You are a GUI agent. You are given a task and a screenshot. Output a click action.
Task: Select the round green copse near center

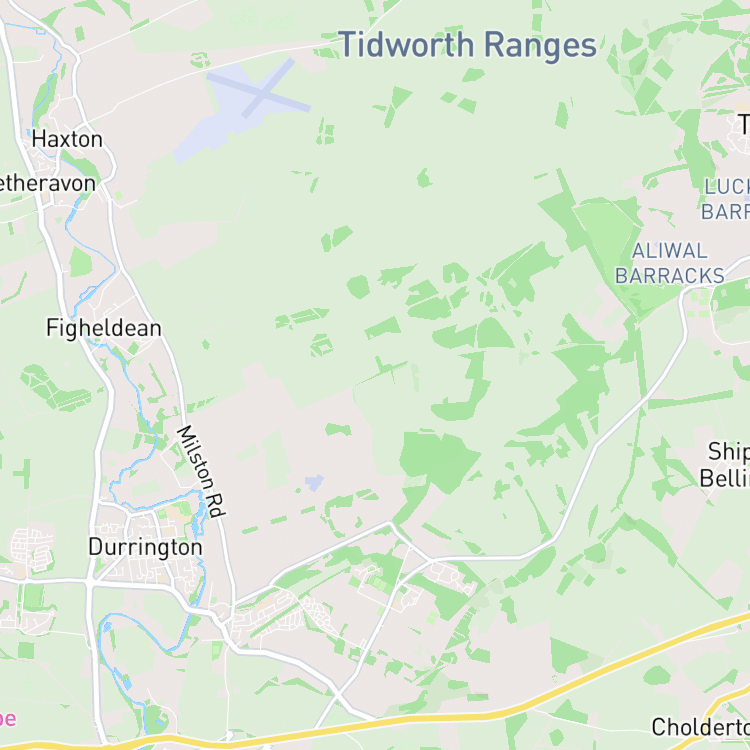point(358,287)
